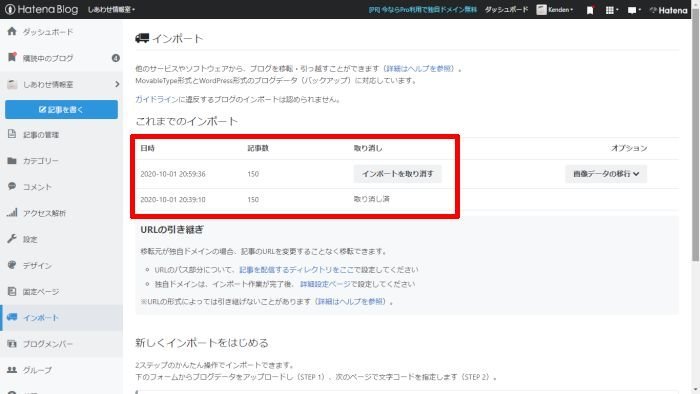Image resolution: width=700 pixels, height=394 pixels.
Task: Open 記事の管理 in sidebar
Action: coord(41,135)
